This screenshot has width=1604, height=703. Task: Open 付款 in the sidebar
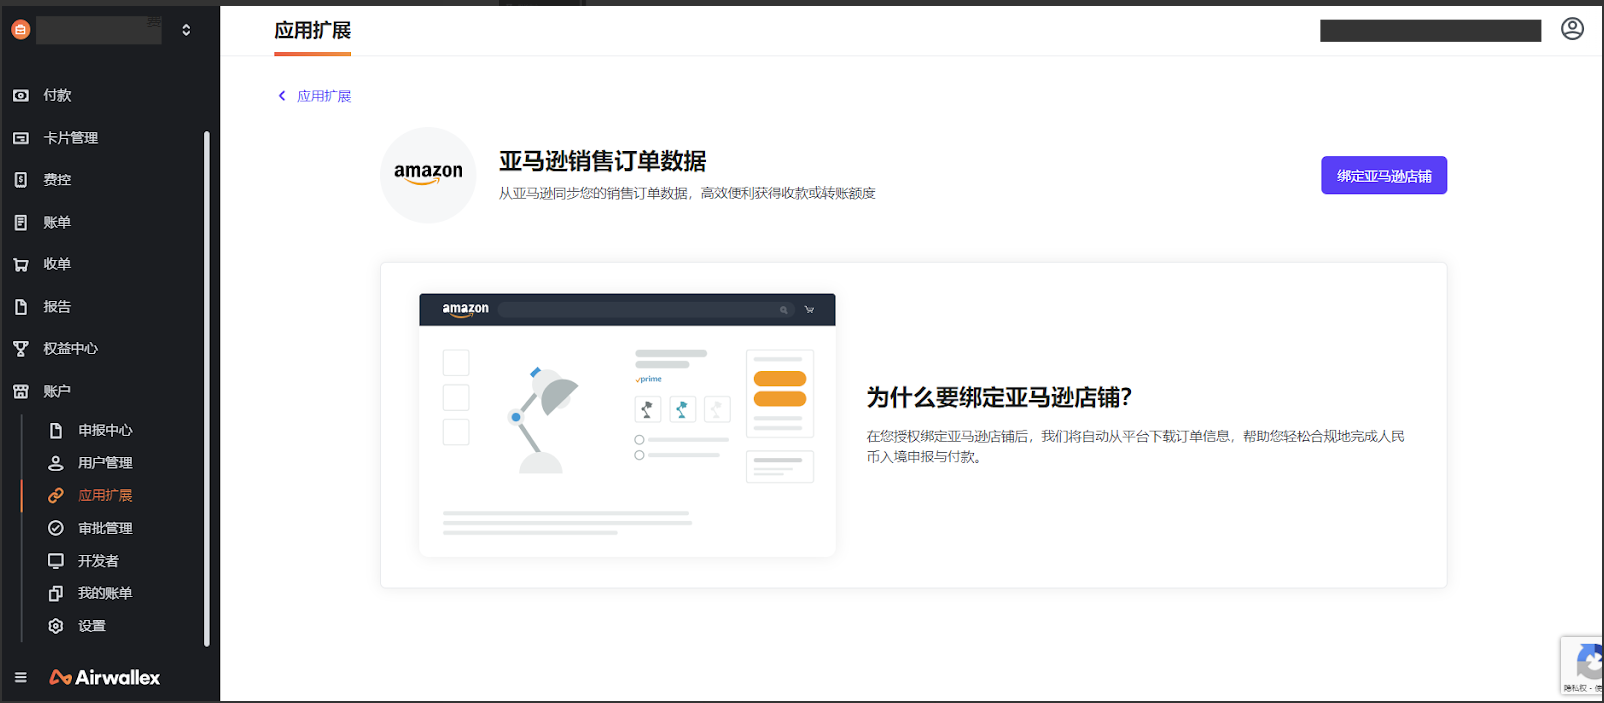click(x=57, y=95)
